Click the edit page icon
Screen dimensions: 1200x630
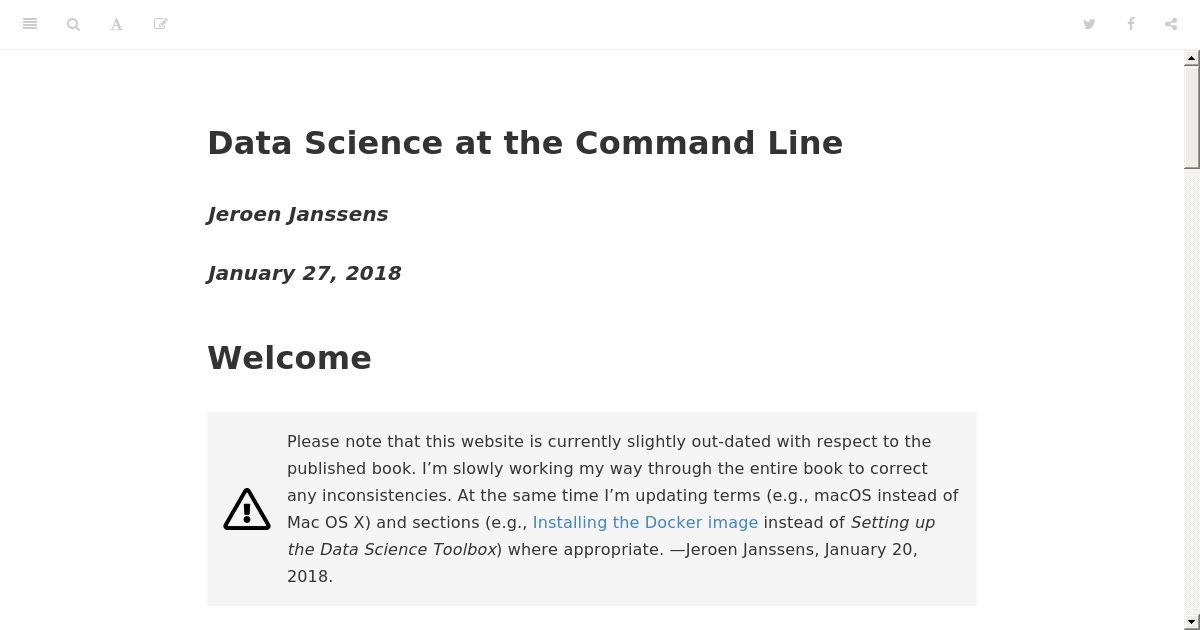[160, 24]
